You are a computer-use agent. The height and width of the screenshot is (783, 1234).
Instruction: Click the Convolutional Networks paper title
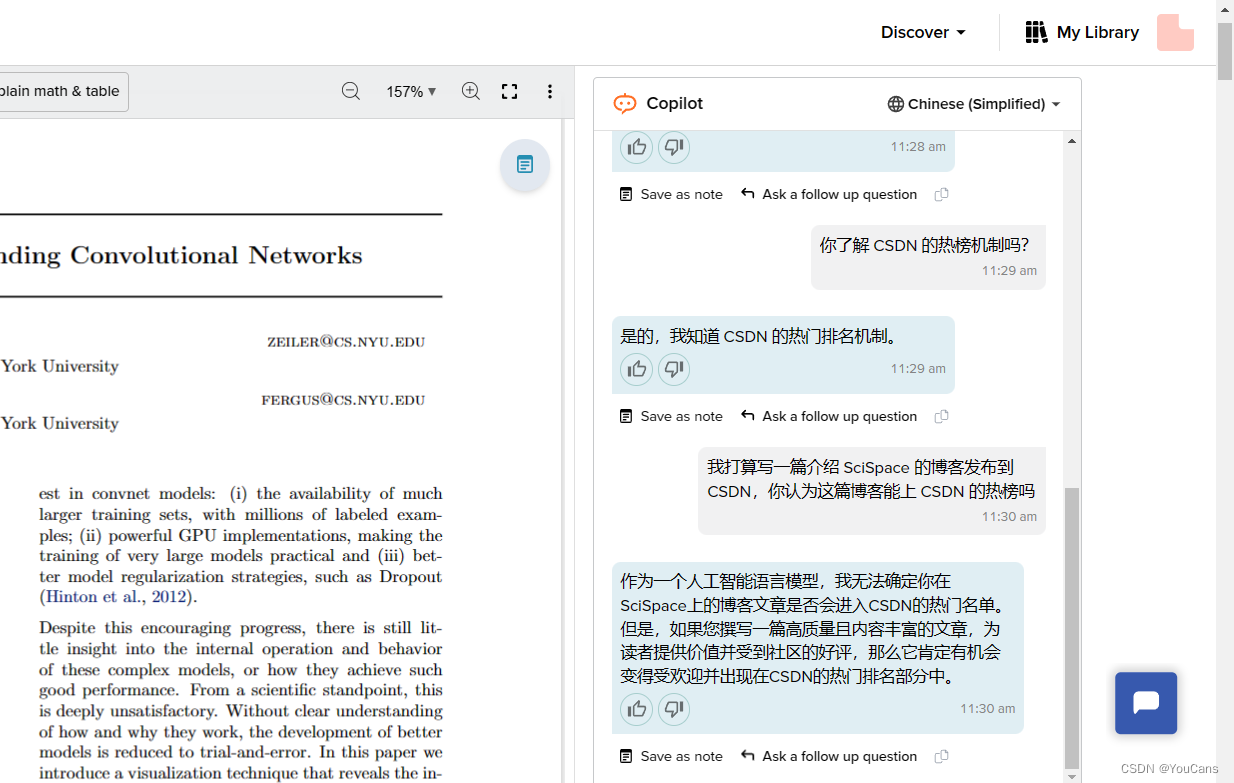[x=181, y=255]
